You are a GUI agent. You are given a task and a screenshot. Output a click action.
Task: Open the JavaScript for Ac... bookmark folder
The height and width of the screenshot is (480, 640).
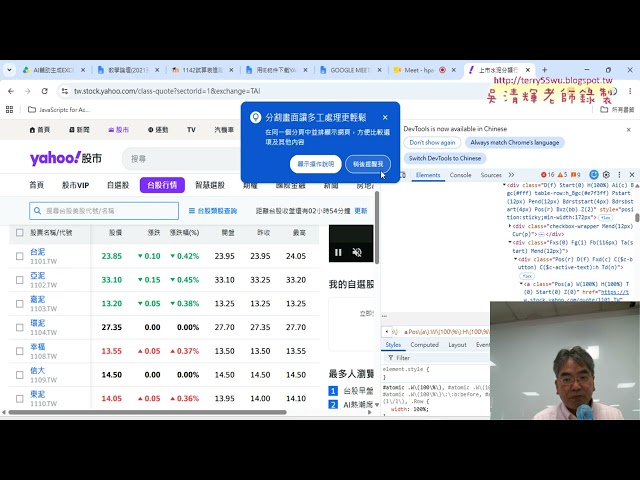(x=59, y=109)
